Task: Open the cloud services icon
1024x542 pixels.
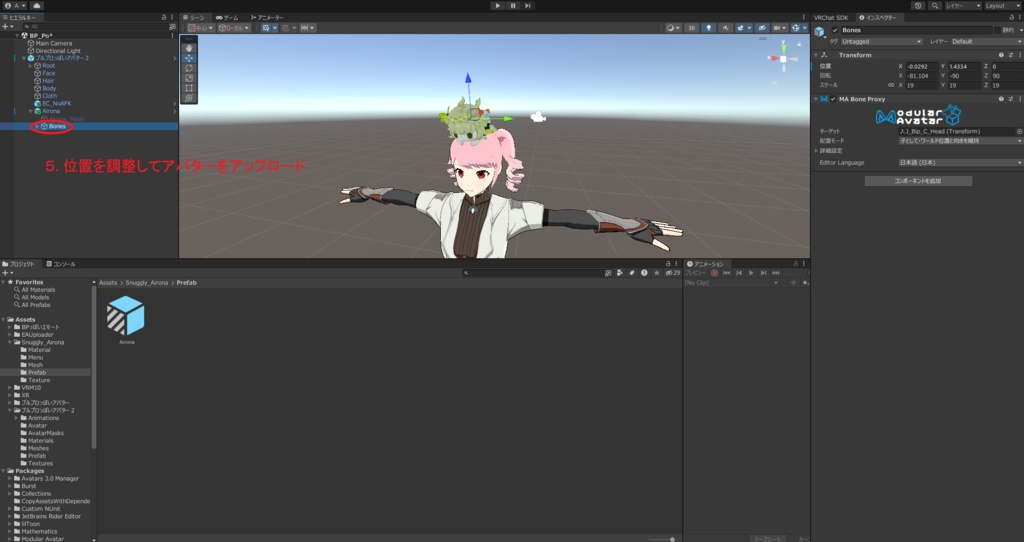Action: click(37, 5)
